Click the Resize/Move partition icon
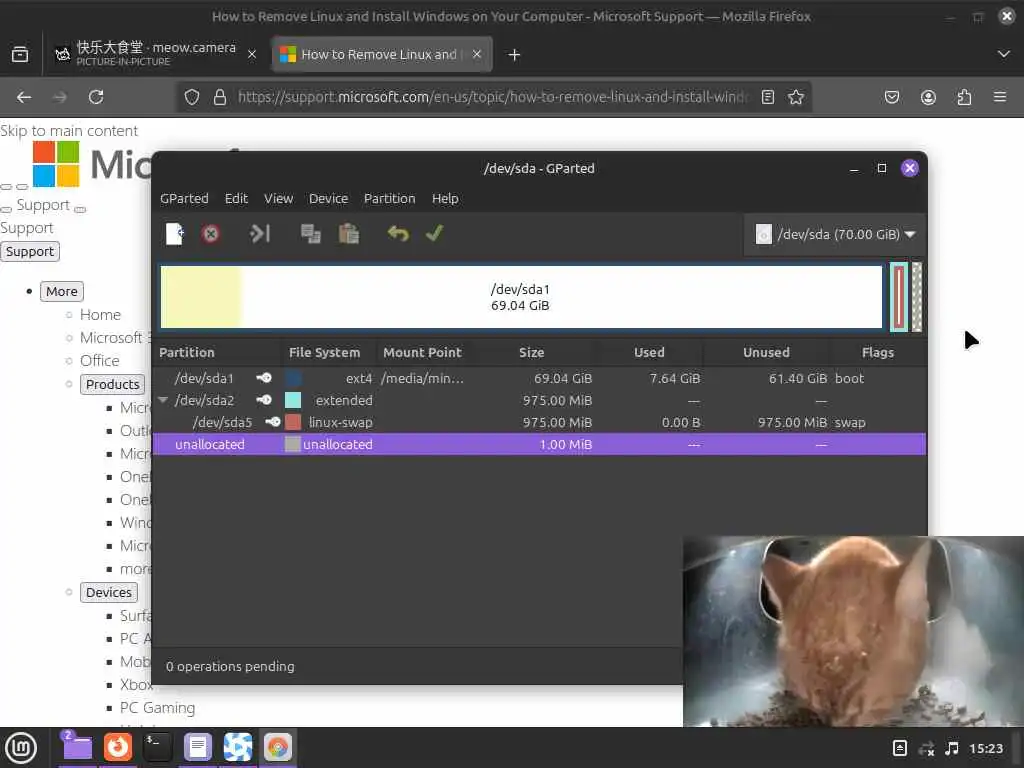Image resolution: width=1024 pixels, height=768 pixels. tap(259, 233)
